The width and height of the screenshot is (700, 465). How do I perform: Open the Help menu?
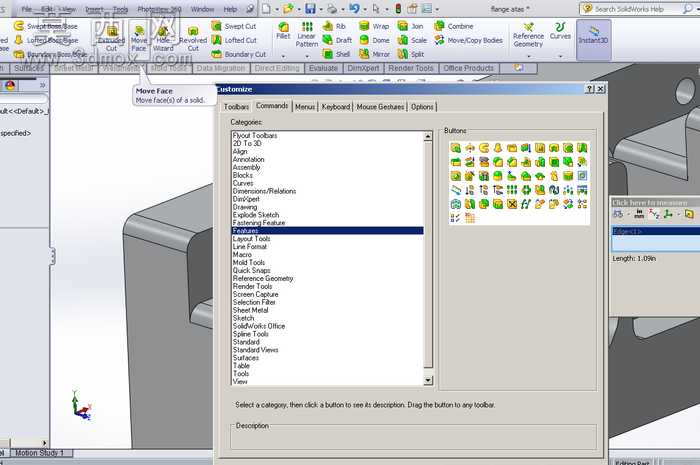pyautogui.click(x=230, y=9)
